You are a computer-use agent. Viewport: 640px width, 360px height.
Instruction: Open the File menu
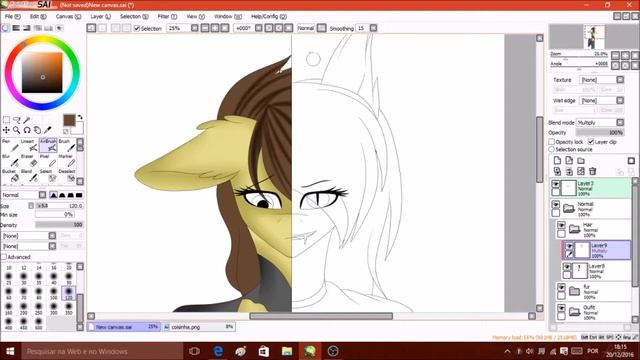pos(13,16)
